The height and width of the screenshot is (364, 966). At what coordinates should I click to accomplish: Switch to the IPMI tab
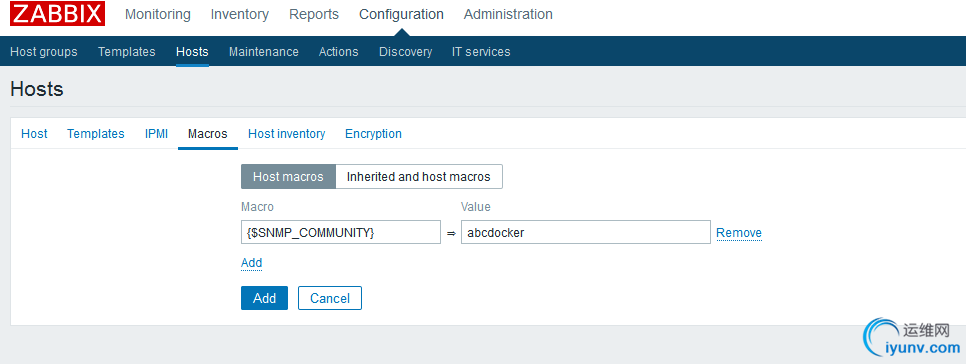coord(156,134)
